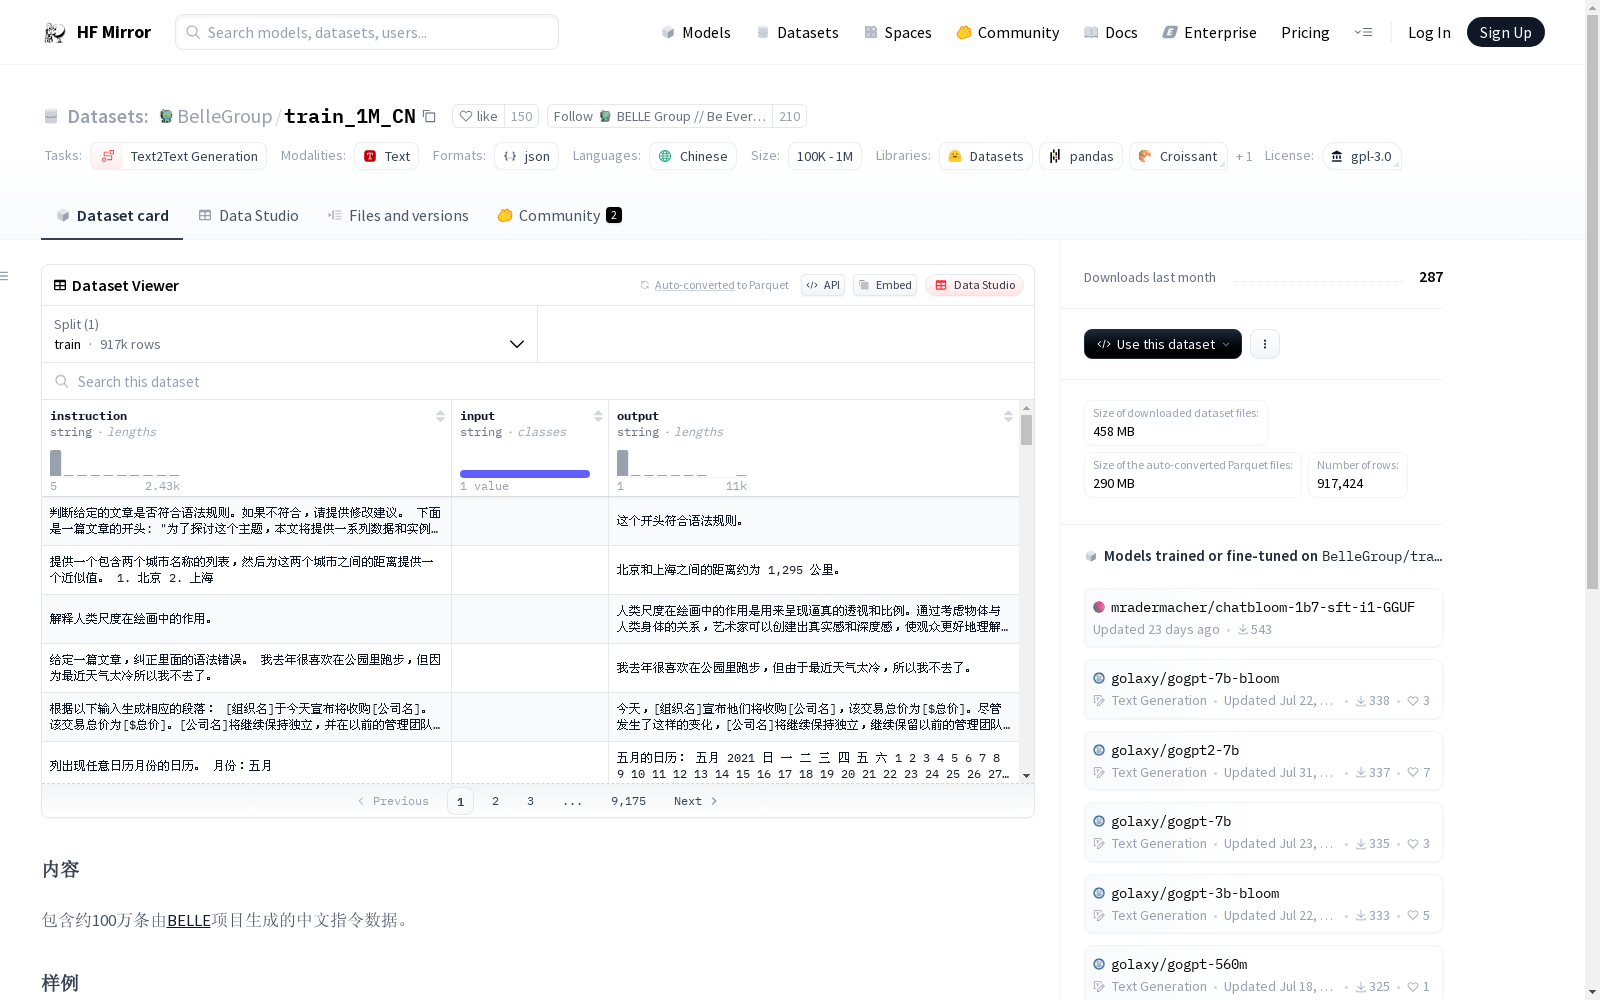Image resolution: width=1600 pixels, height=1000 pixels.
Task: Open golaxy/gogpt-560m model
Action: click(x=1263, y=974)
